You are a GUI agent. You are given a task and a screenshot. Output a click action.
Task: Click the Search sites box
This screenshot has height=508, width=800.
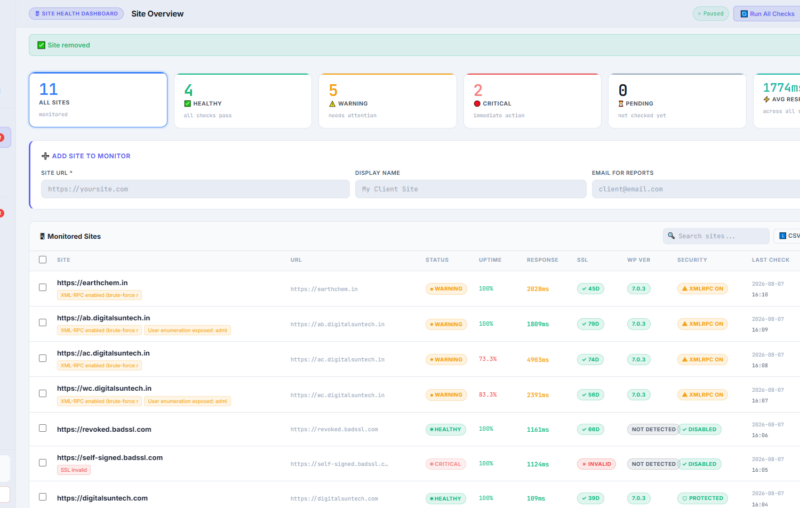point(716,236)
